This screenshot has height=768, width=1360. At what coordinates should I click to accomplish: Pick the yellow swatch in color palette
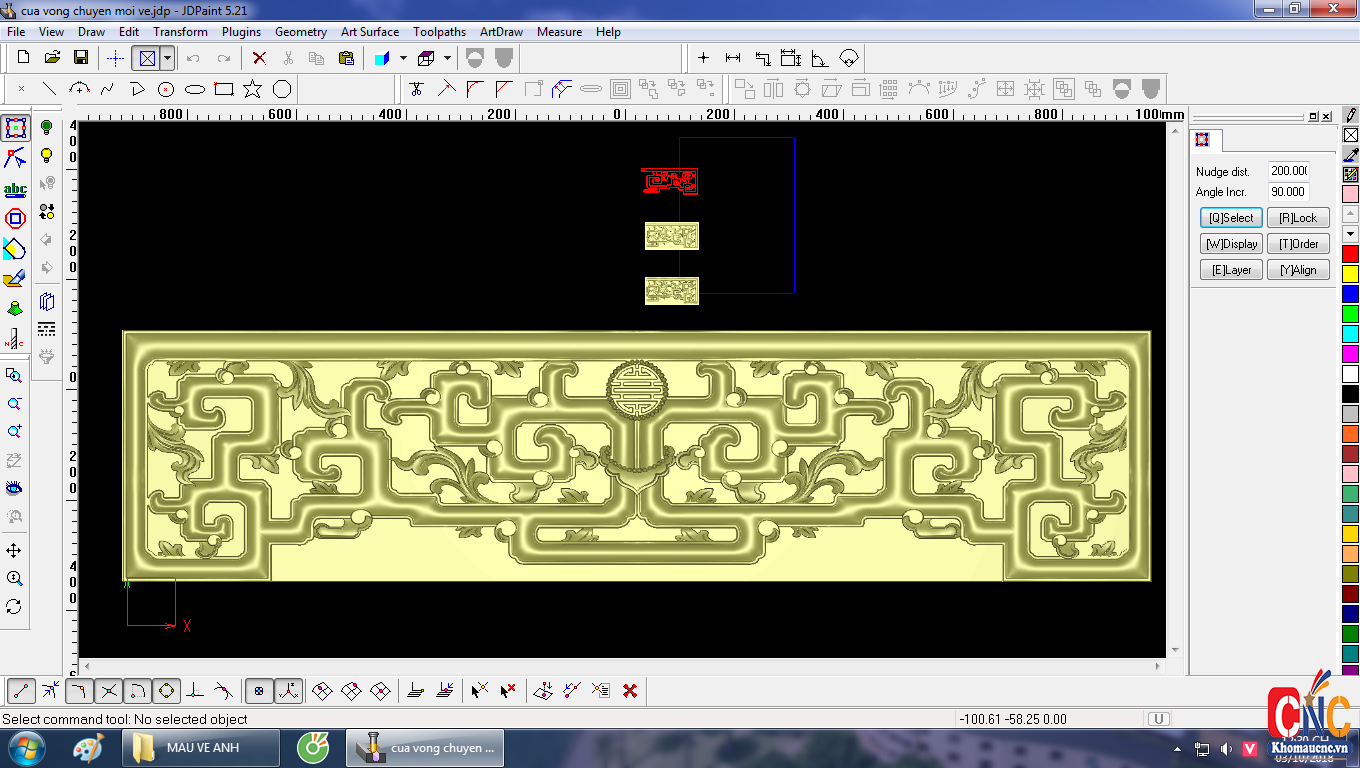point(1350,273)
